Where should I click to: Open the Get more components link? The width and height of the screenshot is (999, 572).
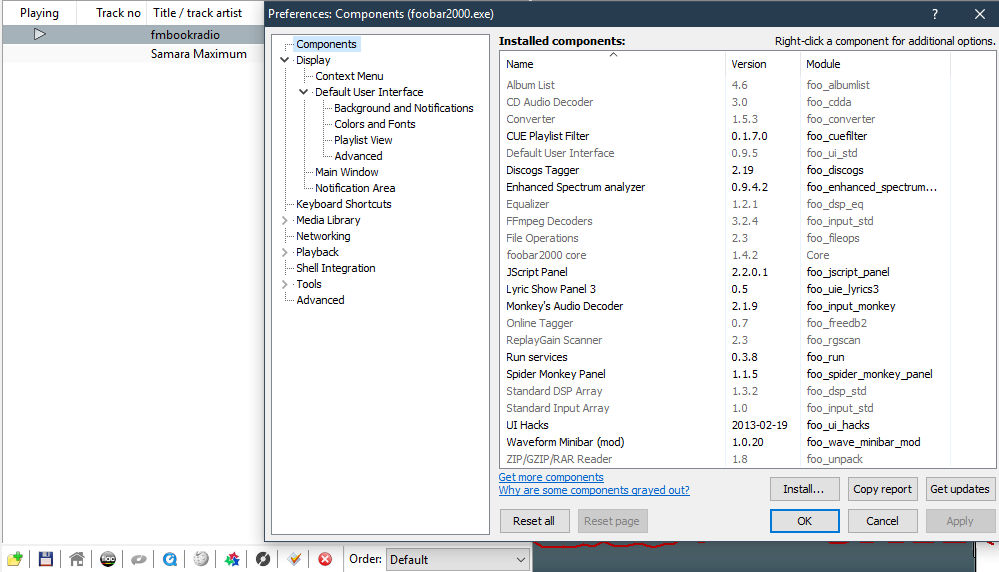[x=551, y=477]
